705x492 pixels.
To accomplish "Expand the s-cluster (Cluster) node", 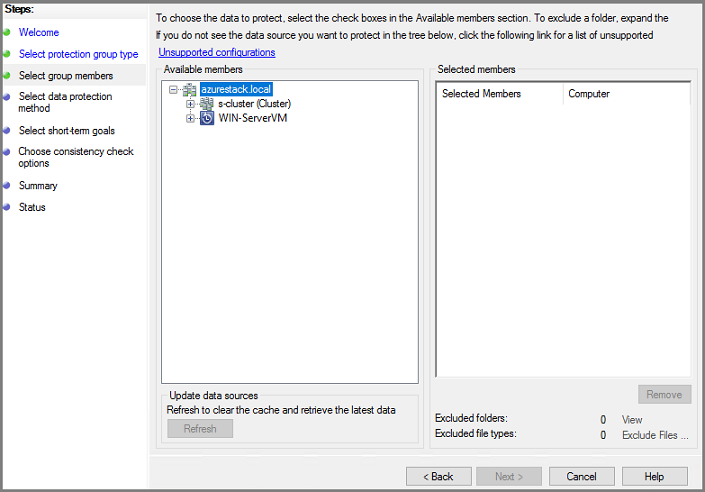I will (x=190, y=104).
